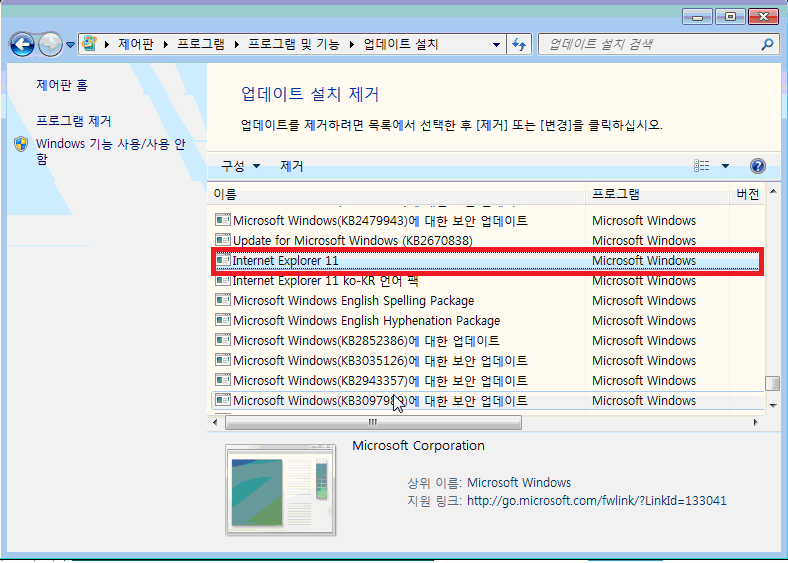Select the KB2852386 update row
788x563 pixels.
(x=486, y=341)
